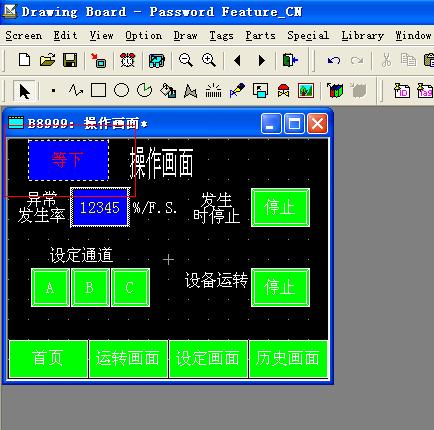Activate the arrow selection pointer tool
Screen dimensions: 434x430
coord(24,91)
